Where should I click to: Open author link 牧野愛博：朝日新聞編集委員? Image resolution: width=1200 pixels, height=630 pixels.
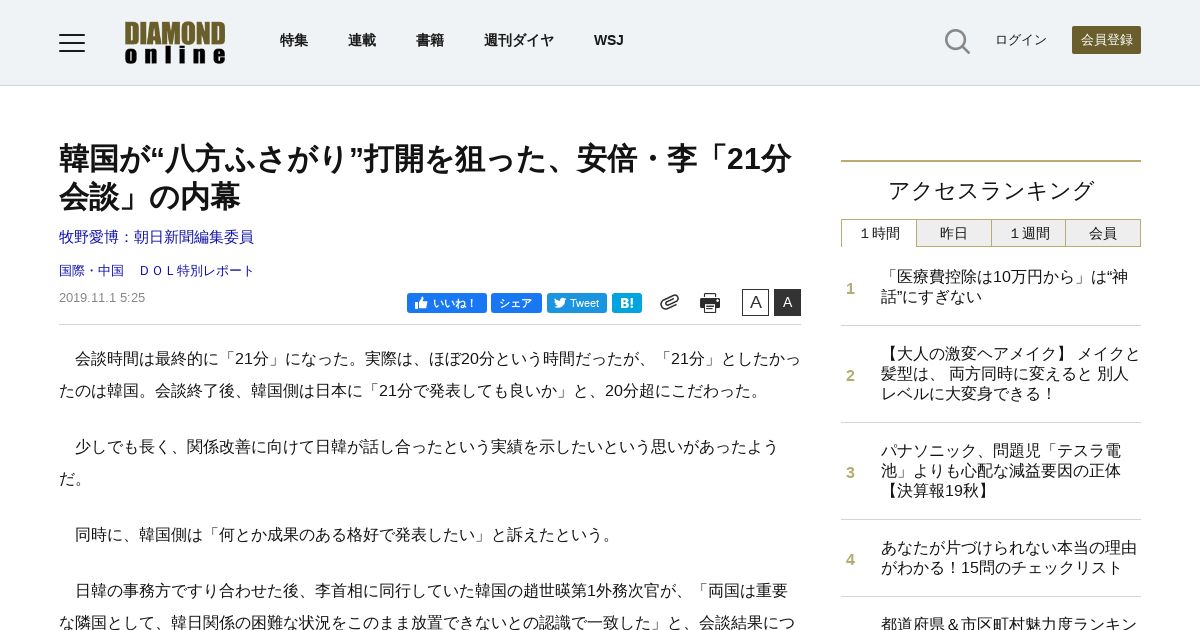point(156,237)
